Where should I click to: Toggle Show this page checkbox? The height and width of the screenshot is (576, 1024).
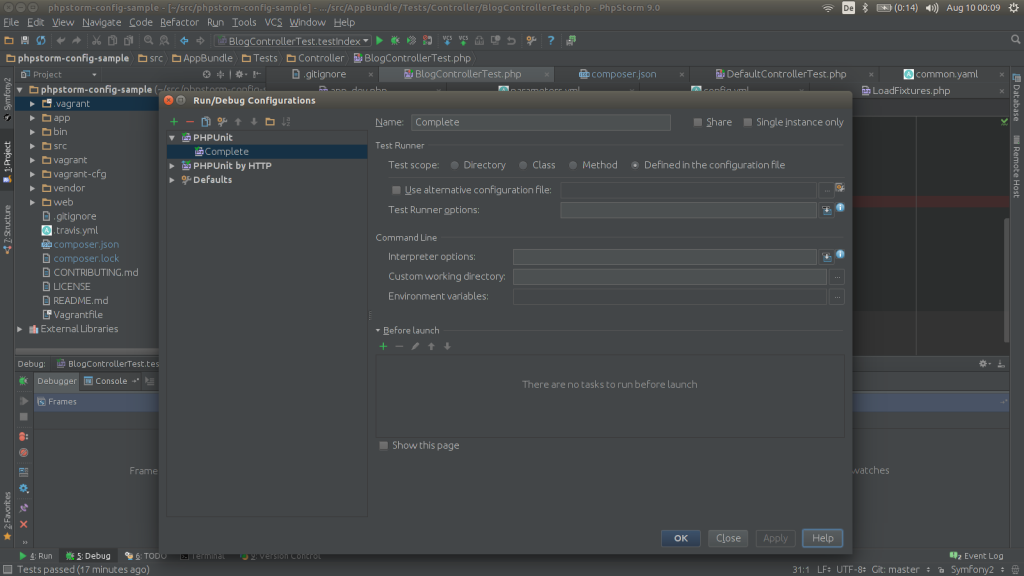tap(383, 445)
